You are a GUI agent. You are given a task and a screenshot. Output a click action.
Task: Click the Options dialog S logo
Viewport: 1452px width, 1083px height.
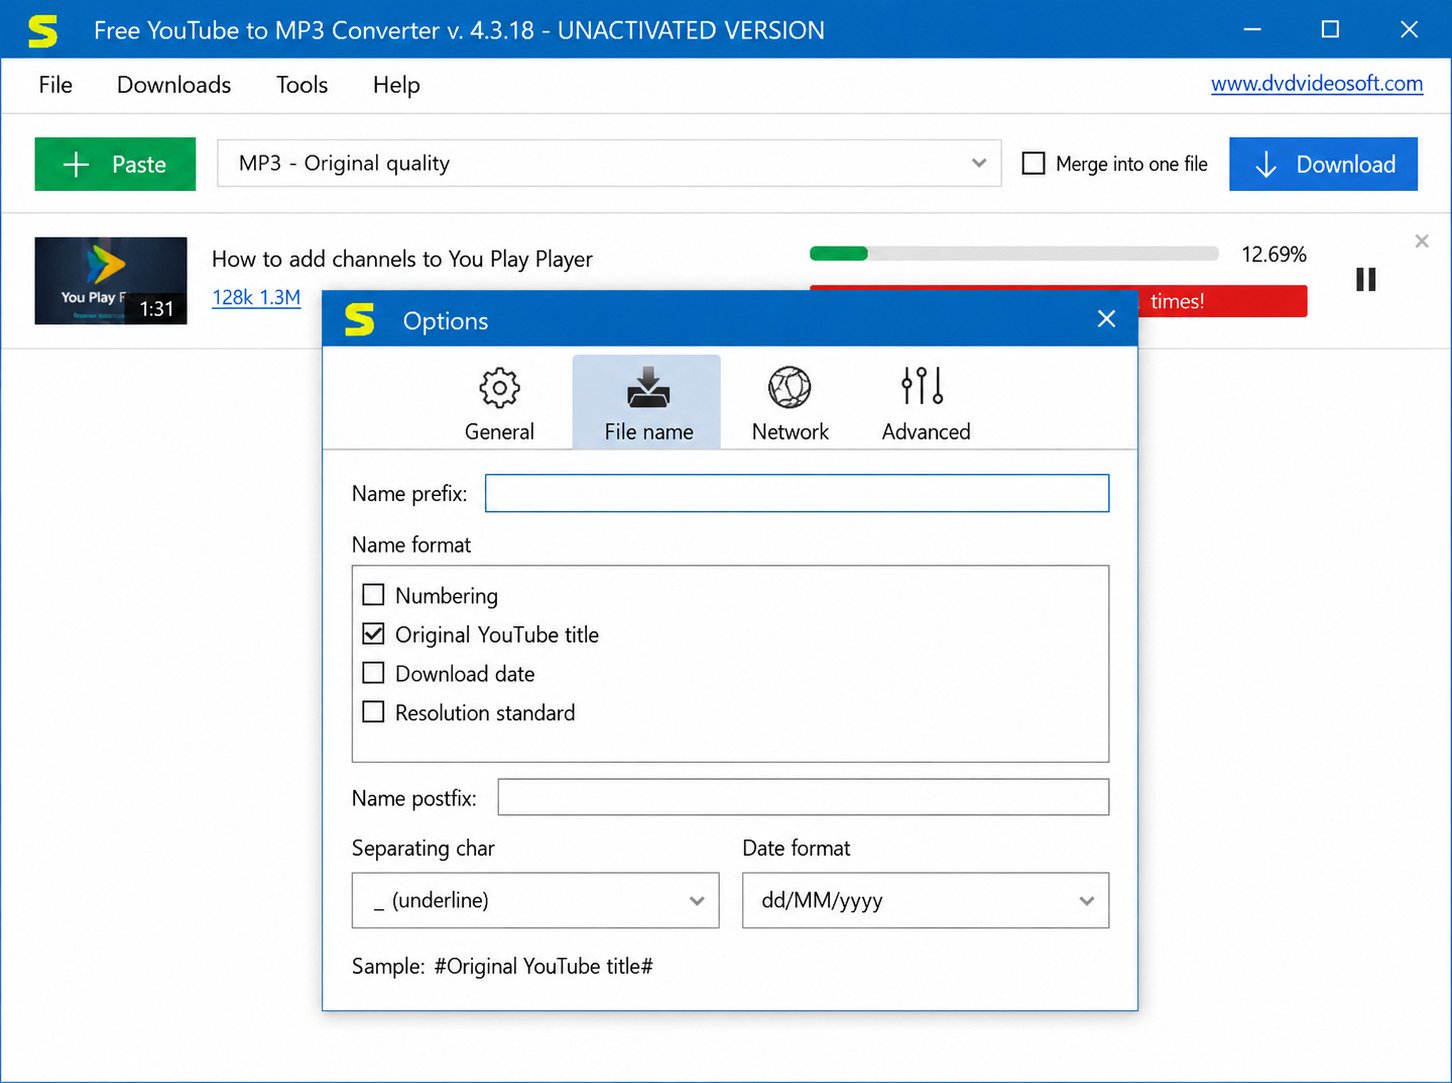[359, 320]
